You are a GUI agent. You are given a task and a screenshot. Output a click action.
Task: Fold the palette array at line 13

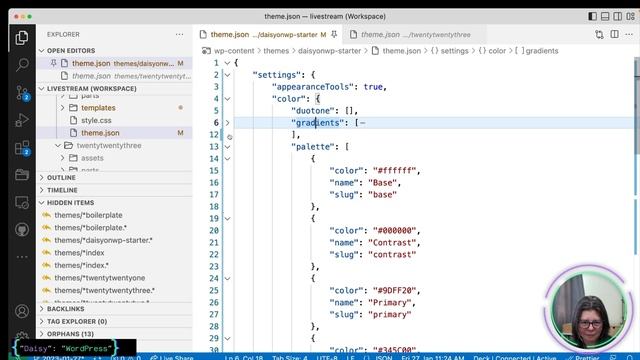tap(227, 147)
